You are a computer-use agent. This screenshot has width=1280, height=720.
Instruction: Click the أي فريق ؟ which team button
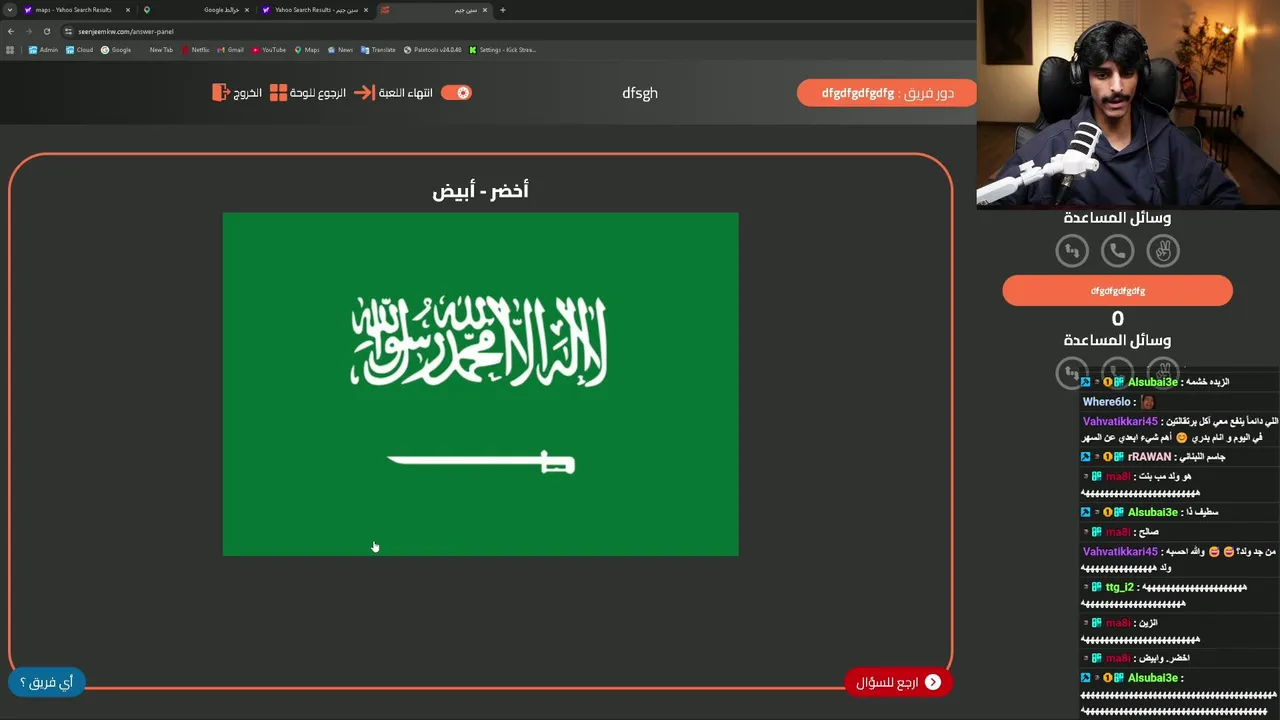[x=47, y=682]
